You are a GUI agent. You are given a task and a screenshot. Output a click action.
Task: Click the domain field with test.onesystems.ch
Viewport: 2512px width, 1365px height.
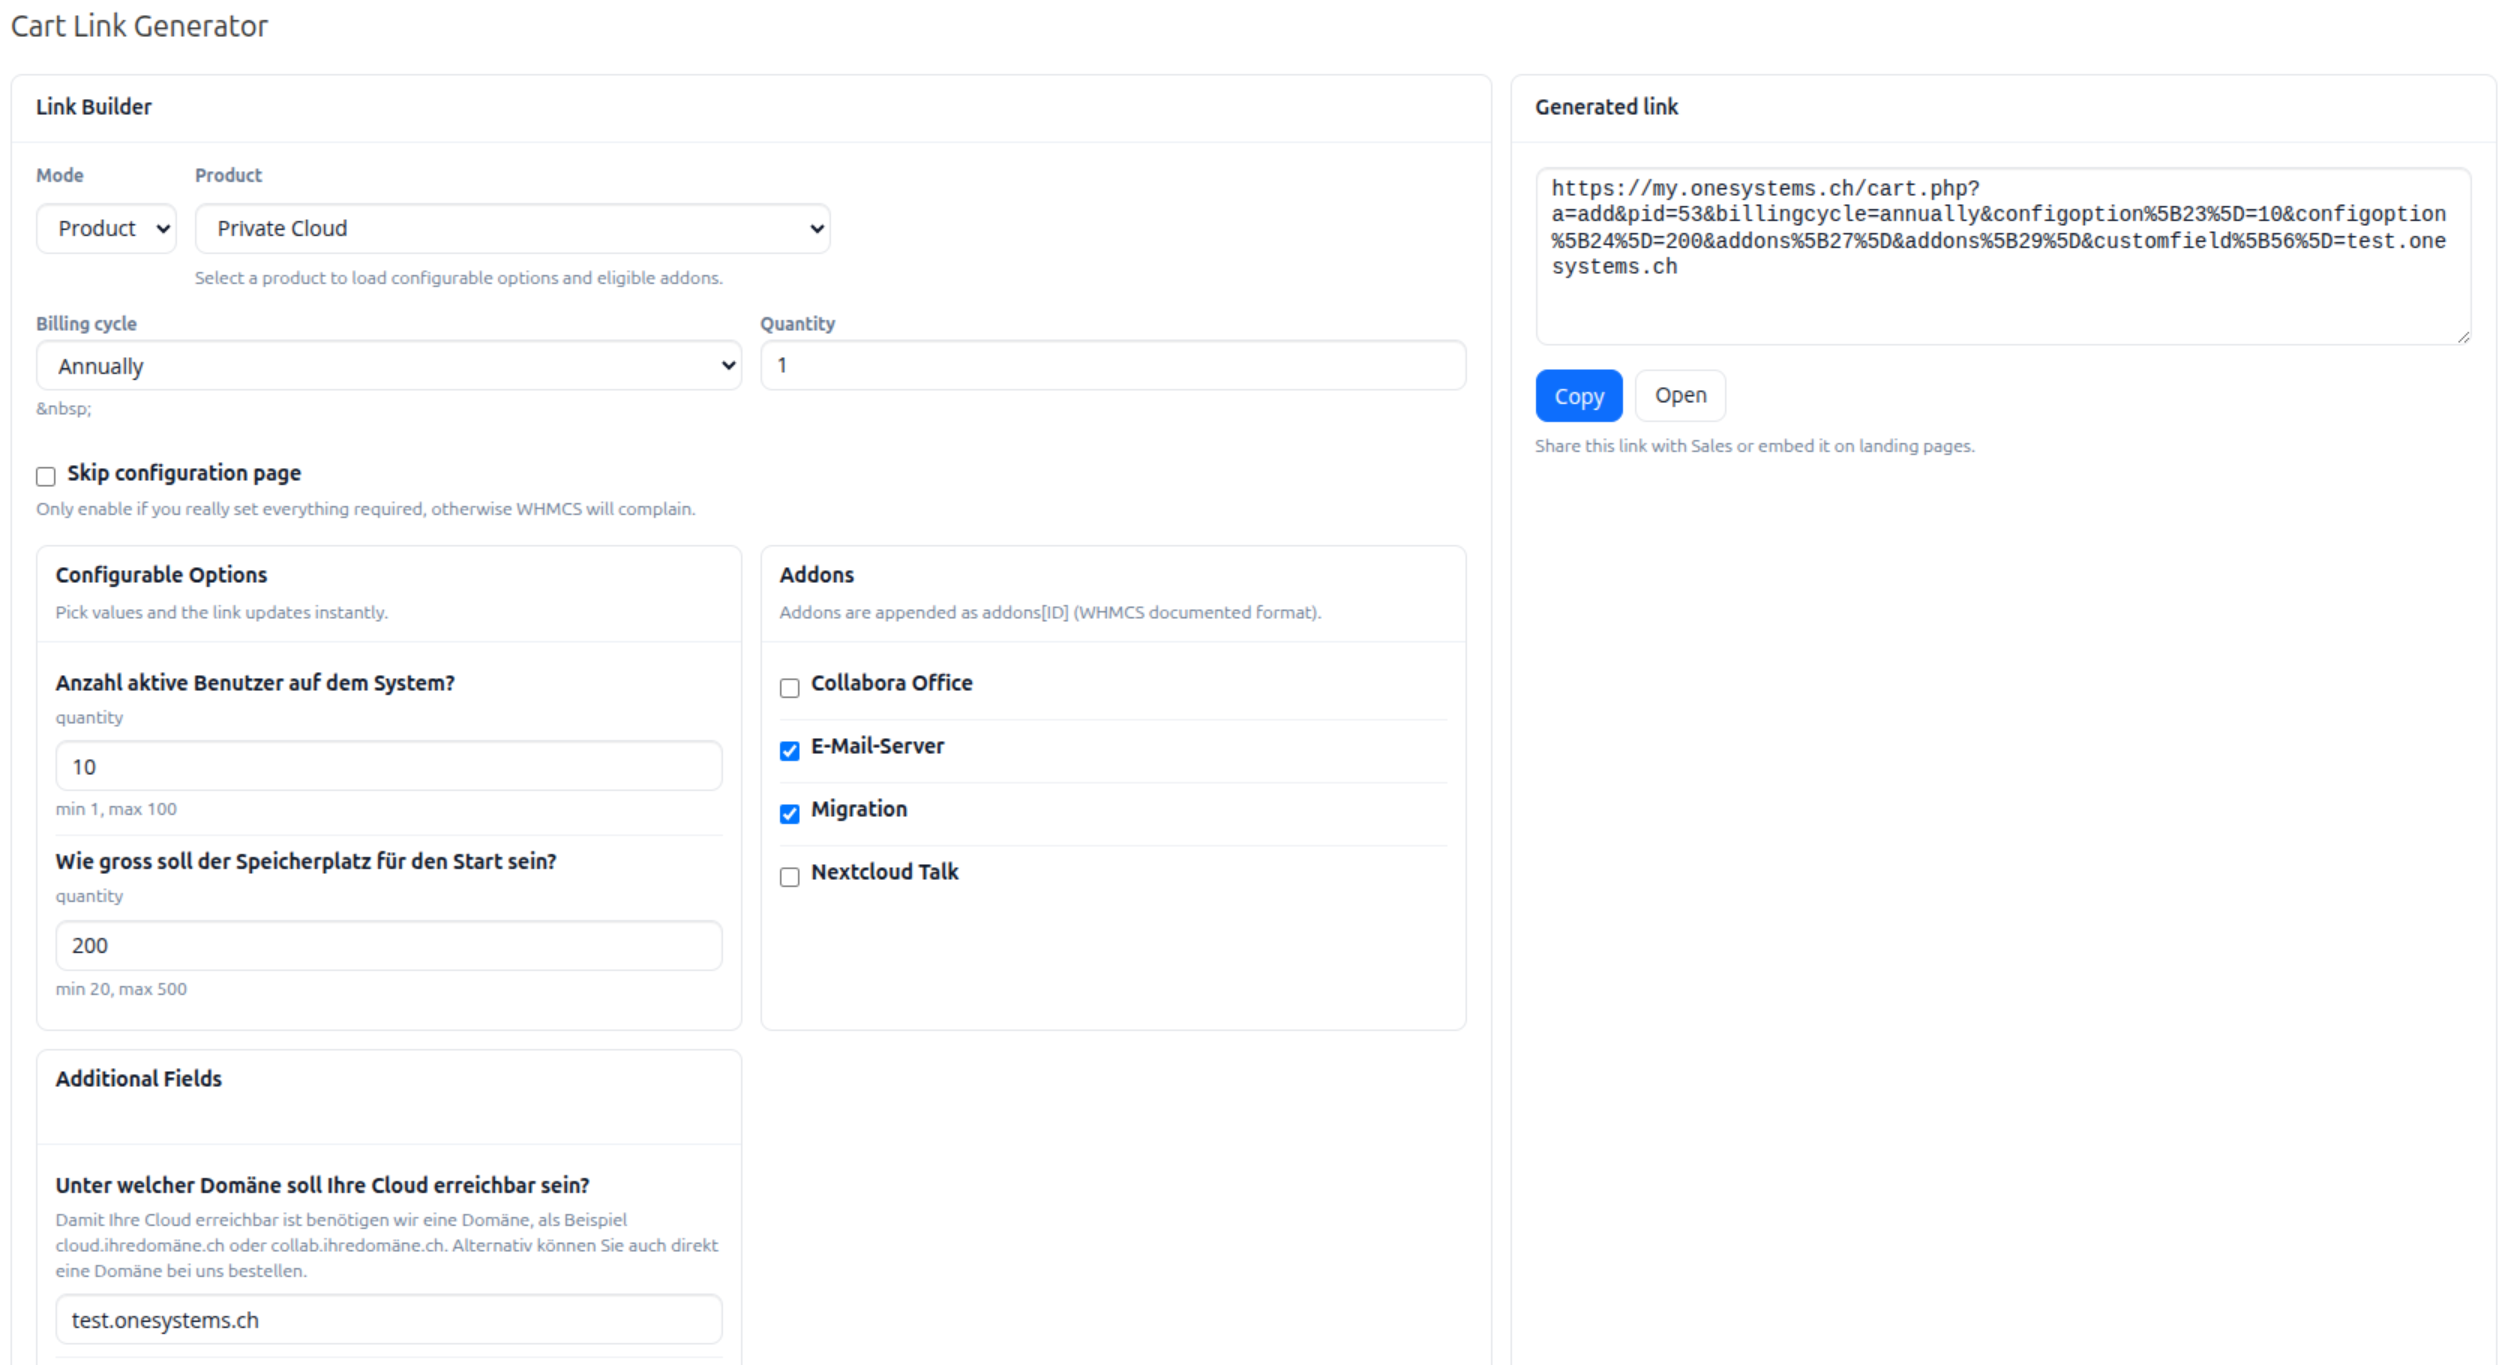click(x=388, y=1320)
